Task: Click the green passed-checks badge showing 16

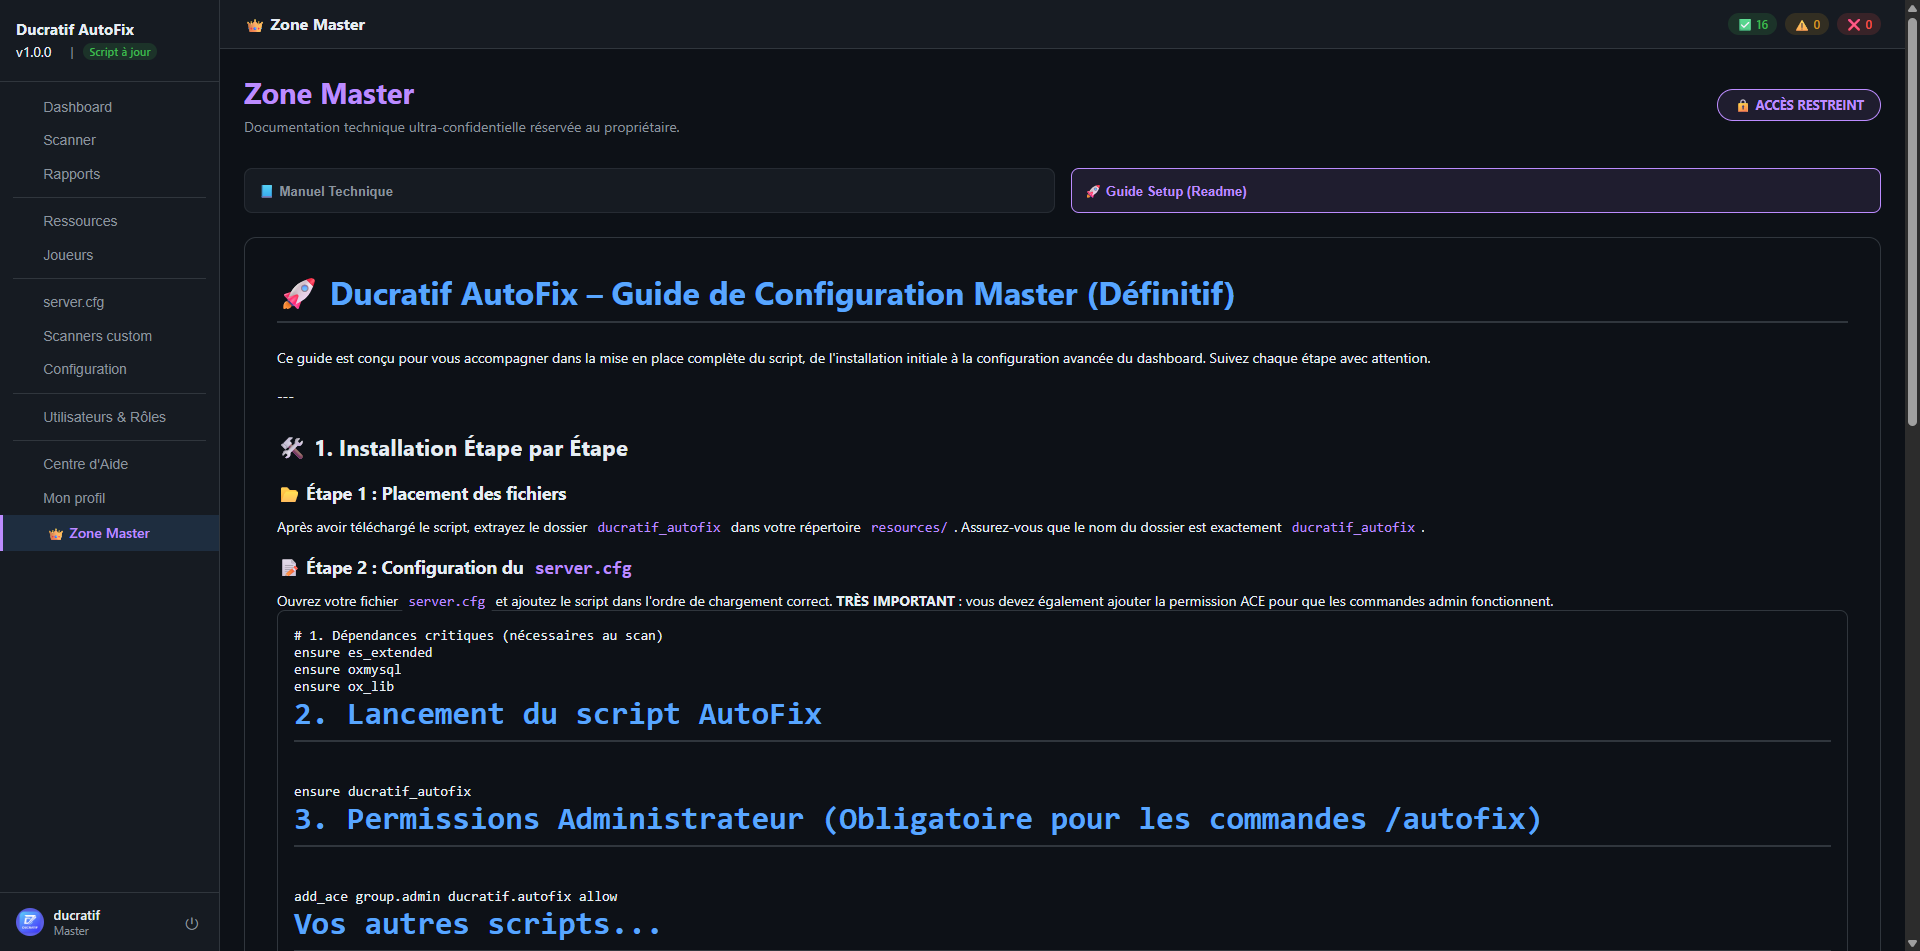Action: pyautogui.click(x=1752, y=24)
